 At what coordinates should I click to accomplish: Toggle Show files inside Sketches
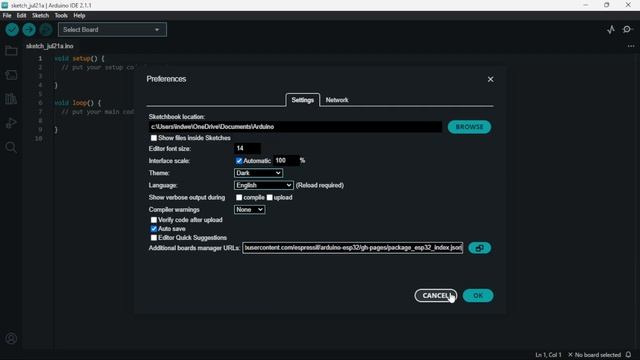154,138
